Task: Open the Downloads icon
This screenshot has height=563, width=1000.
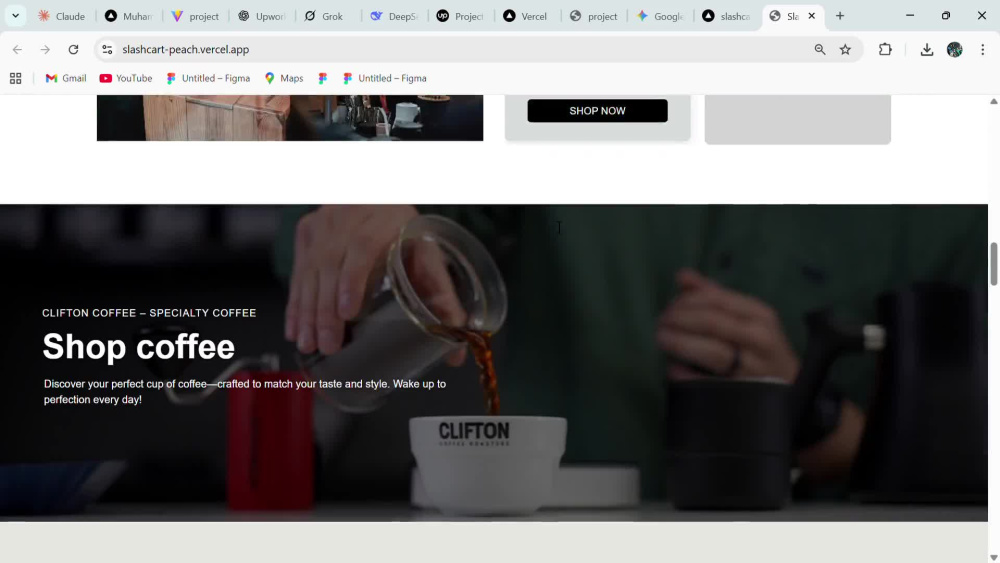Action: [x=927, y=49]
